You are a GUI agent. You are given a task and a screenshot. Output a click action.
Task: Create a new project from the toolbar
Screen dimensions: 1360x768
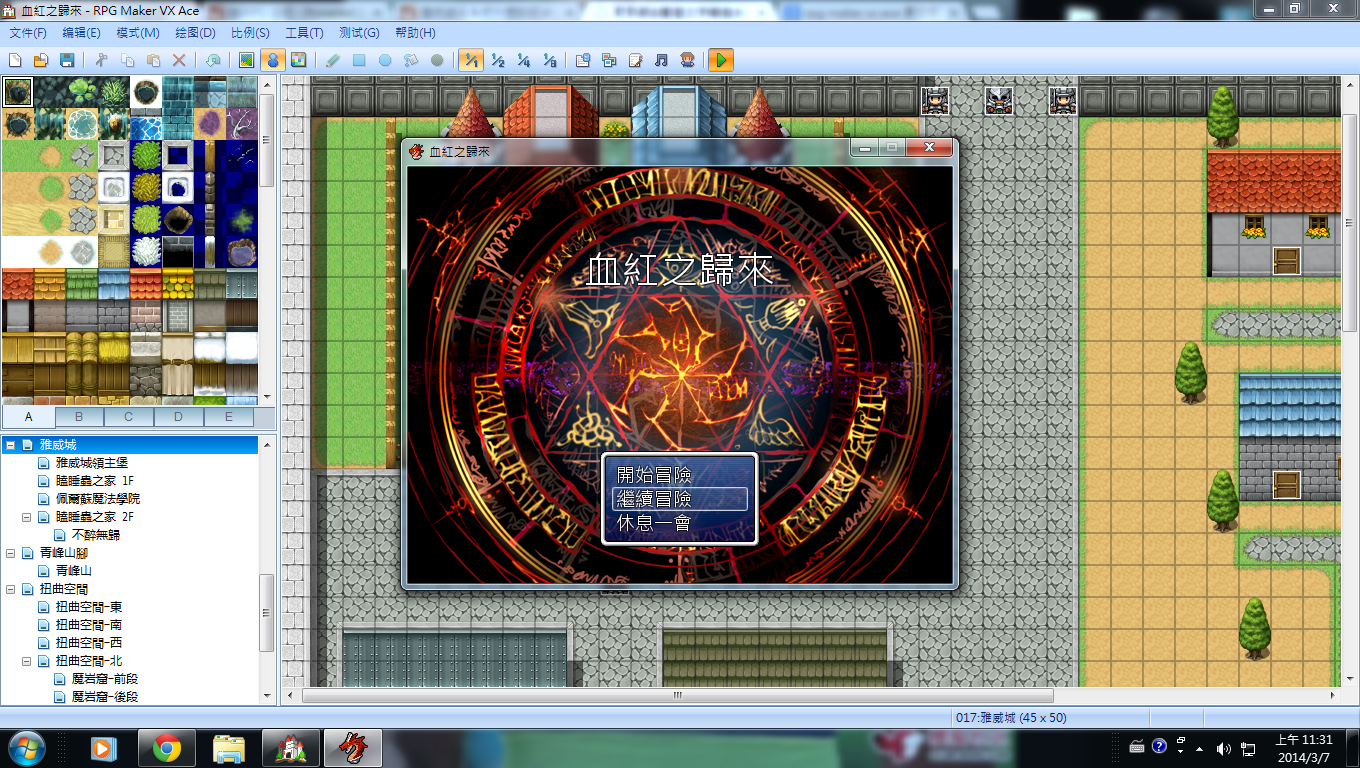tap(15, 60)
